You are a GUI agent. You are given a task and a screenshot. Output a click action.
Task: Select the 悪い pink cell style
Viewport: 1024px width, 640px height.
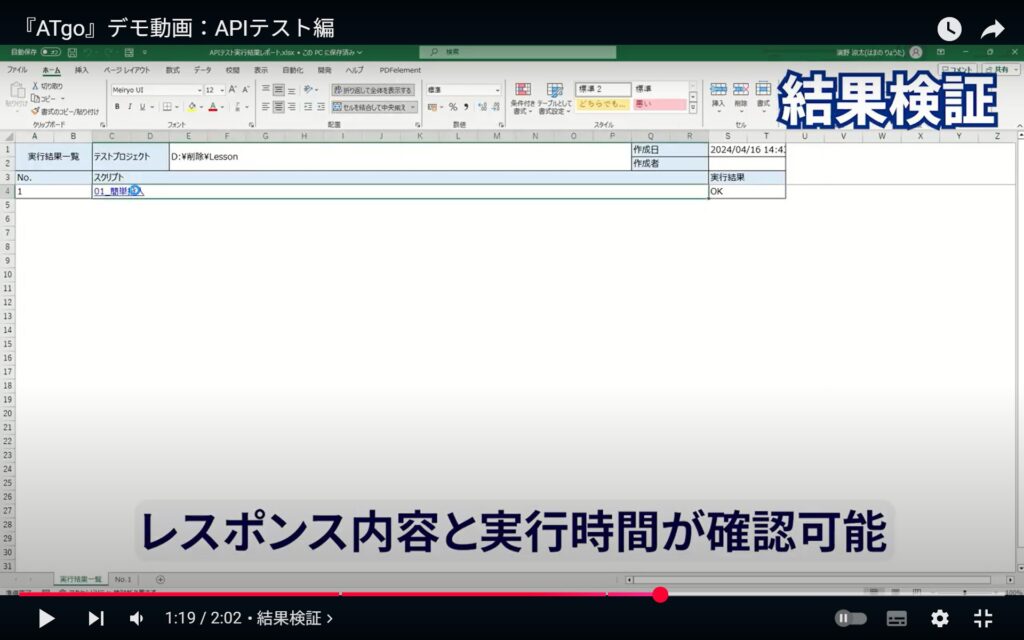coord(660,104)
